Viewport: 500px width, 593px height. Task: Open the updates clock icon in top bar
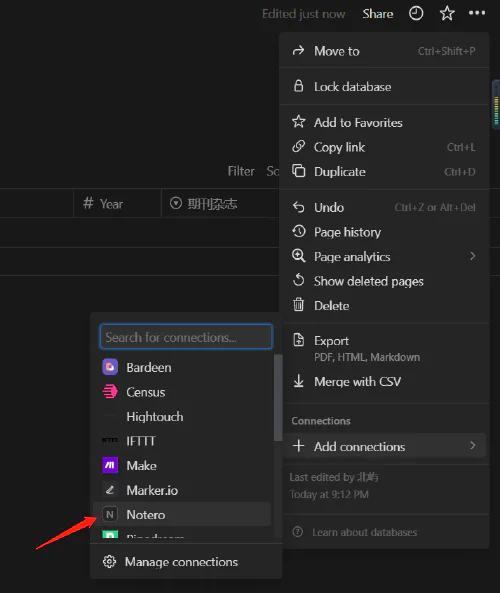click(x=416, y=14)
